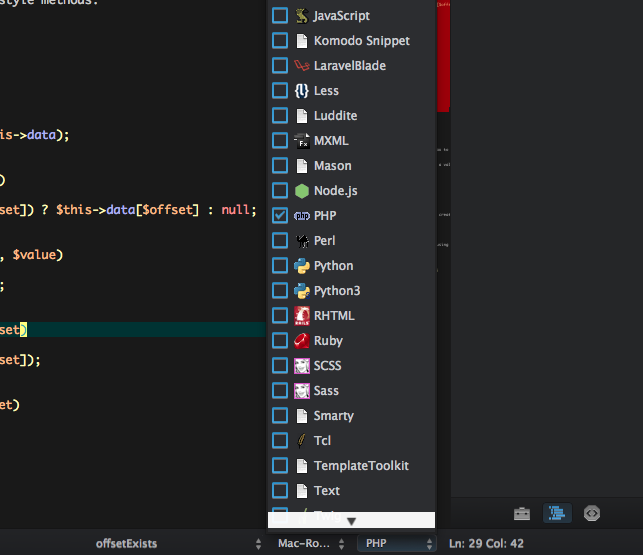Click the Less curly-brace icon
This screenshot has width=643, height=555.
pyautogui.click(x=301, y=90)
